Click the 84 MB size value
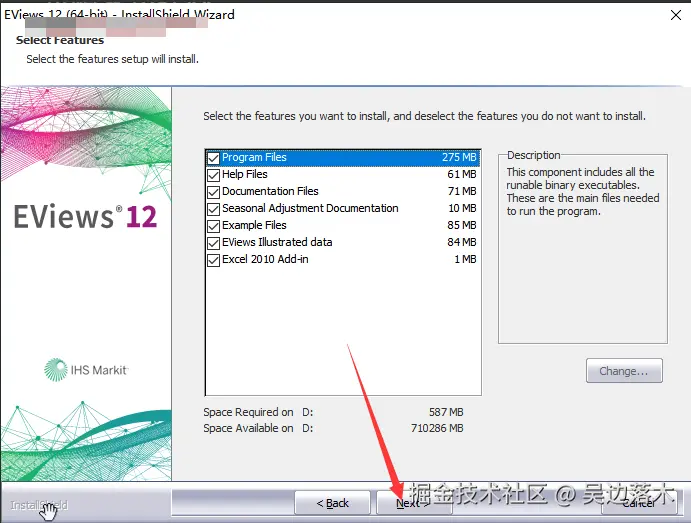This screenshot has height=523, width=691. pos(462,242)
